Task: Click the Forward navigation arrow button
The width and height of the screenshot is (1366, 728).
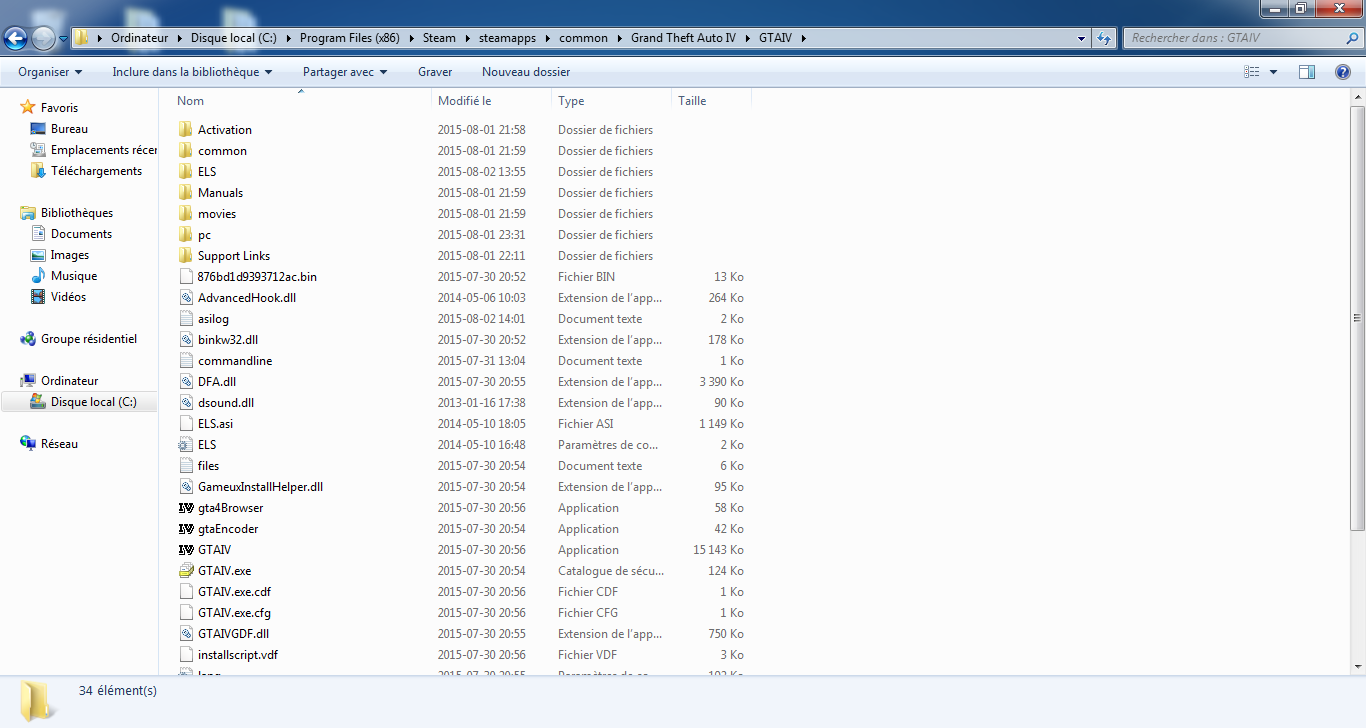Action: click(x=44, y=38)
